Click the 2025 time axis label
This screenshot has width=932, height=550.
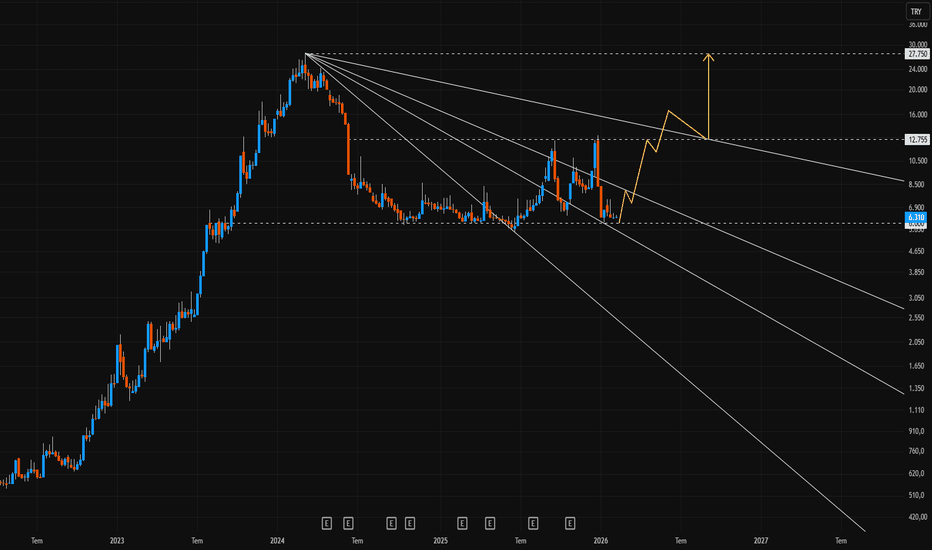(x=440, y=540)
